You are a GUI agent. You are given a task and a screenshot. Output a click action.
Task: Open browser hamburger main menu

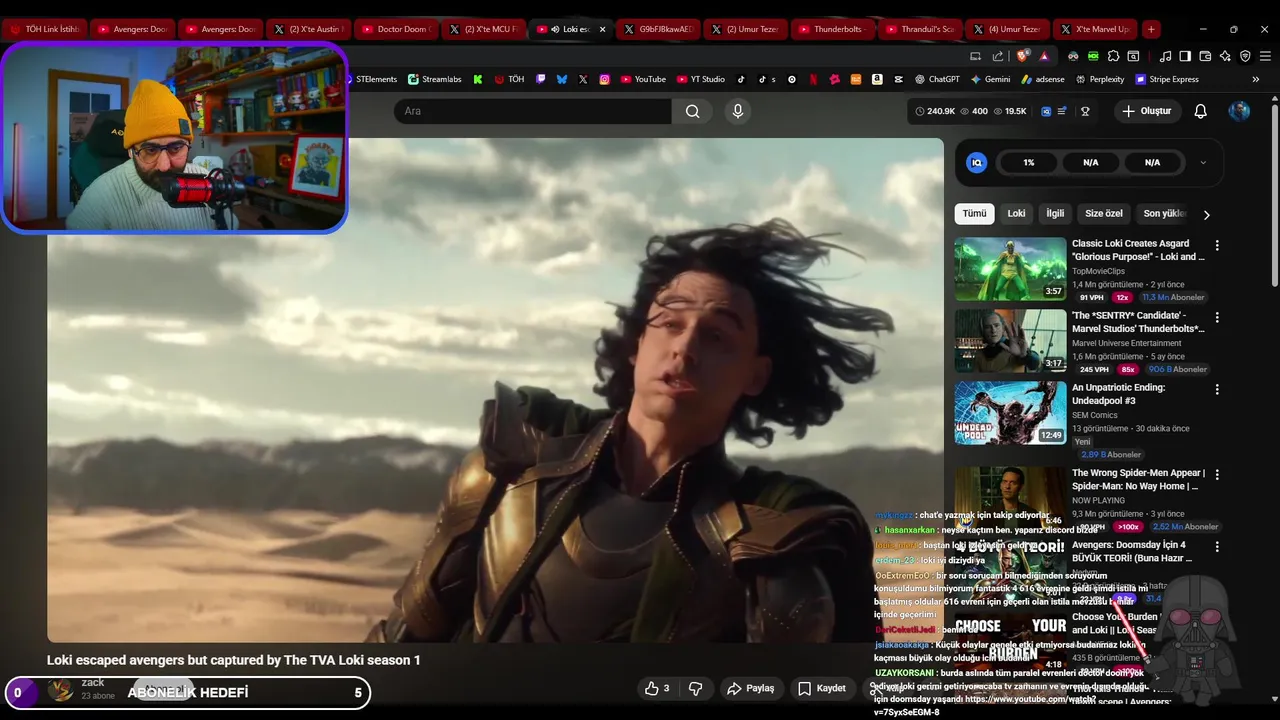1265,56
